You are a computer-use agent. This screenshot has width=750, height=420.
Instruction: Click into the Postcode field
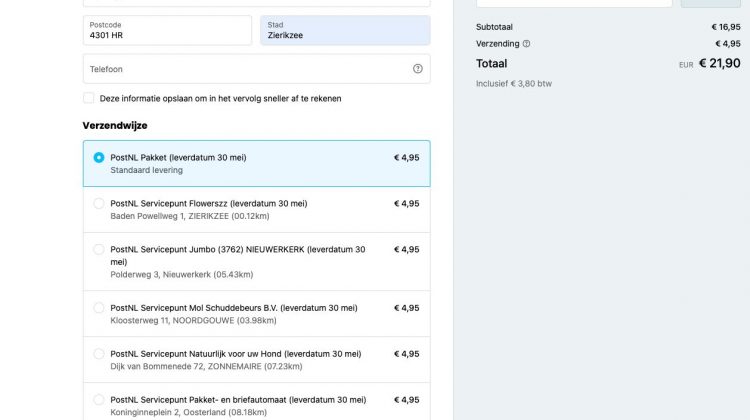167,30
